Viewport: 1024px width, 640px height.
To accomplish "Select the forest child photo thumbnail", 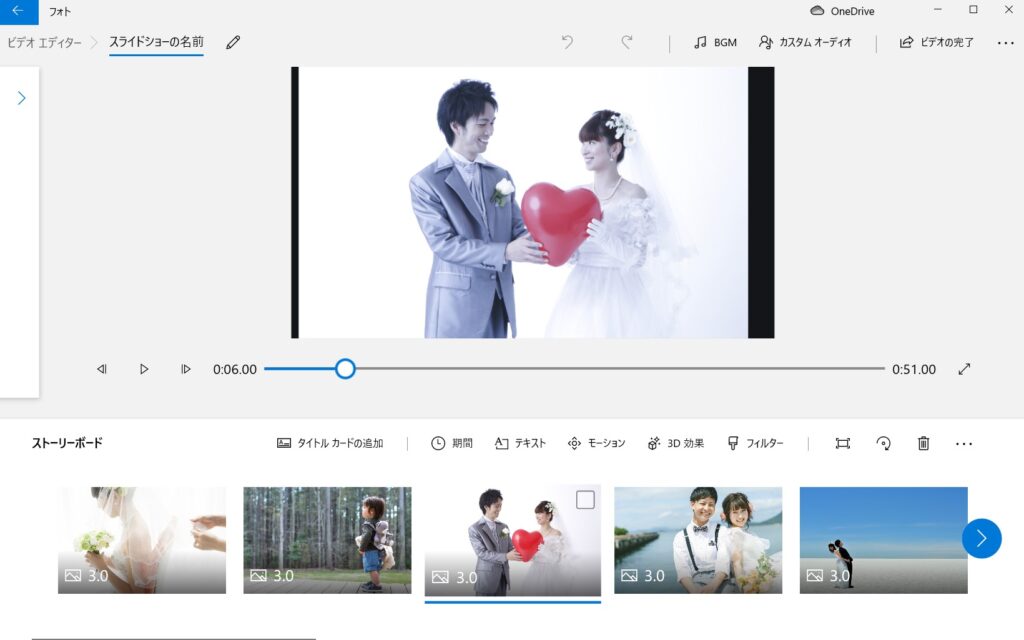I will (327, 540).
